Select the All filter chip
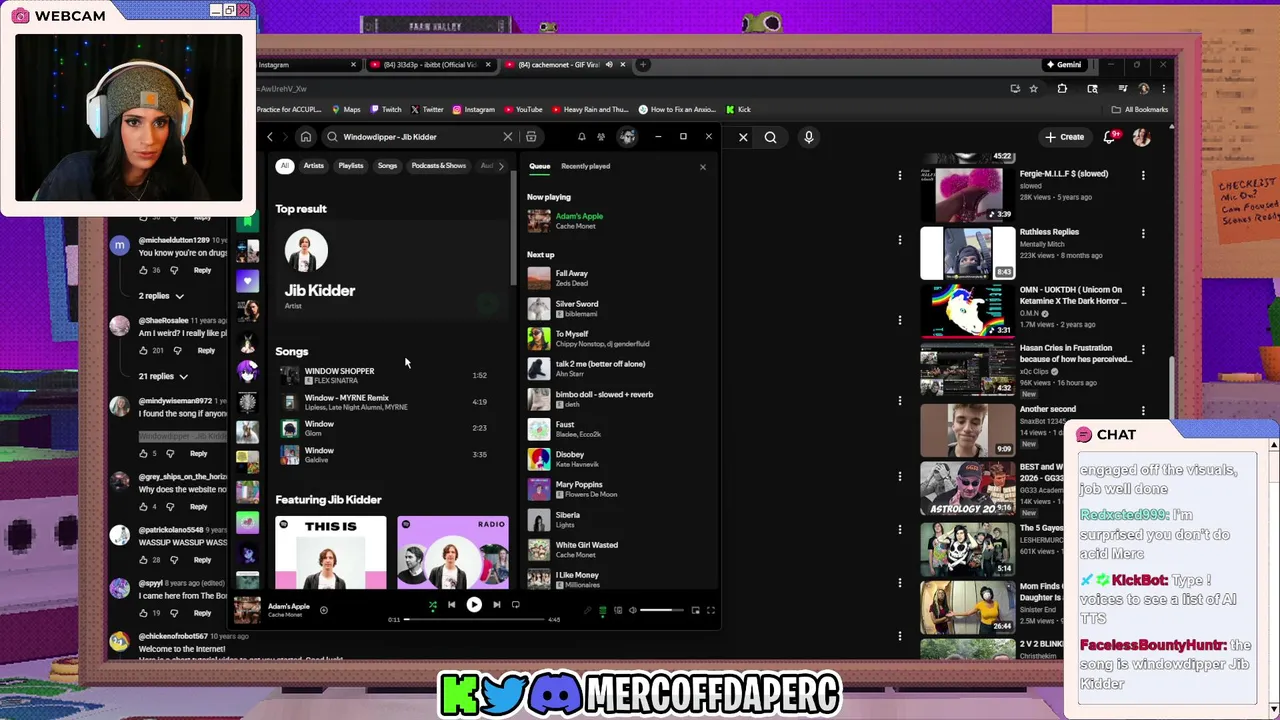 point(285,166)
